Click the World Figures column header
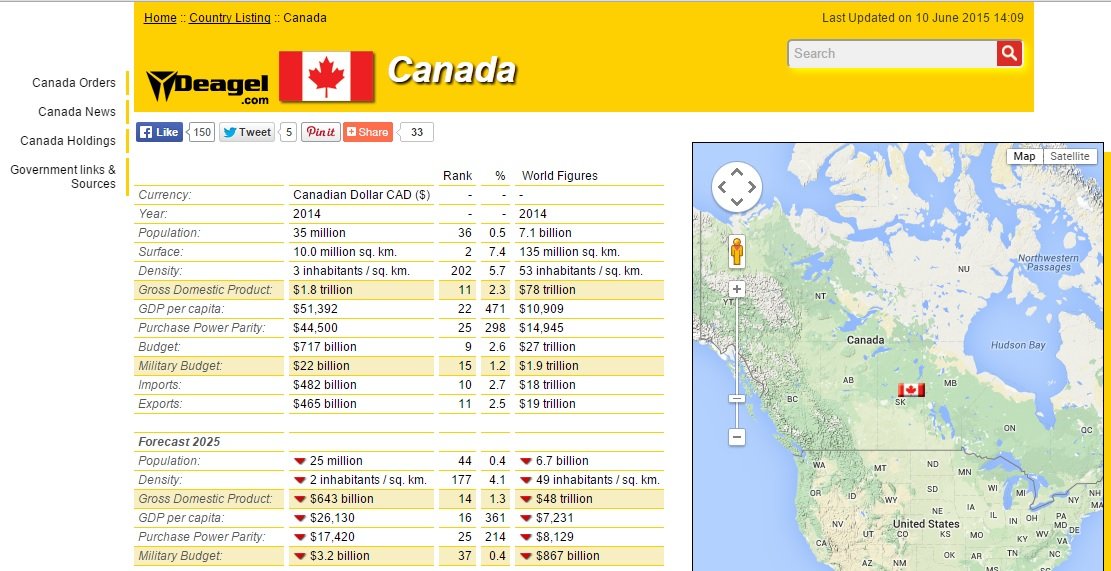 click(x=560, y=176)
